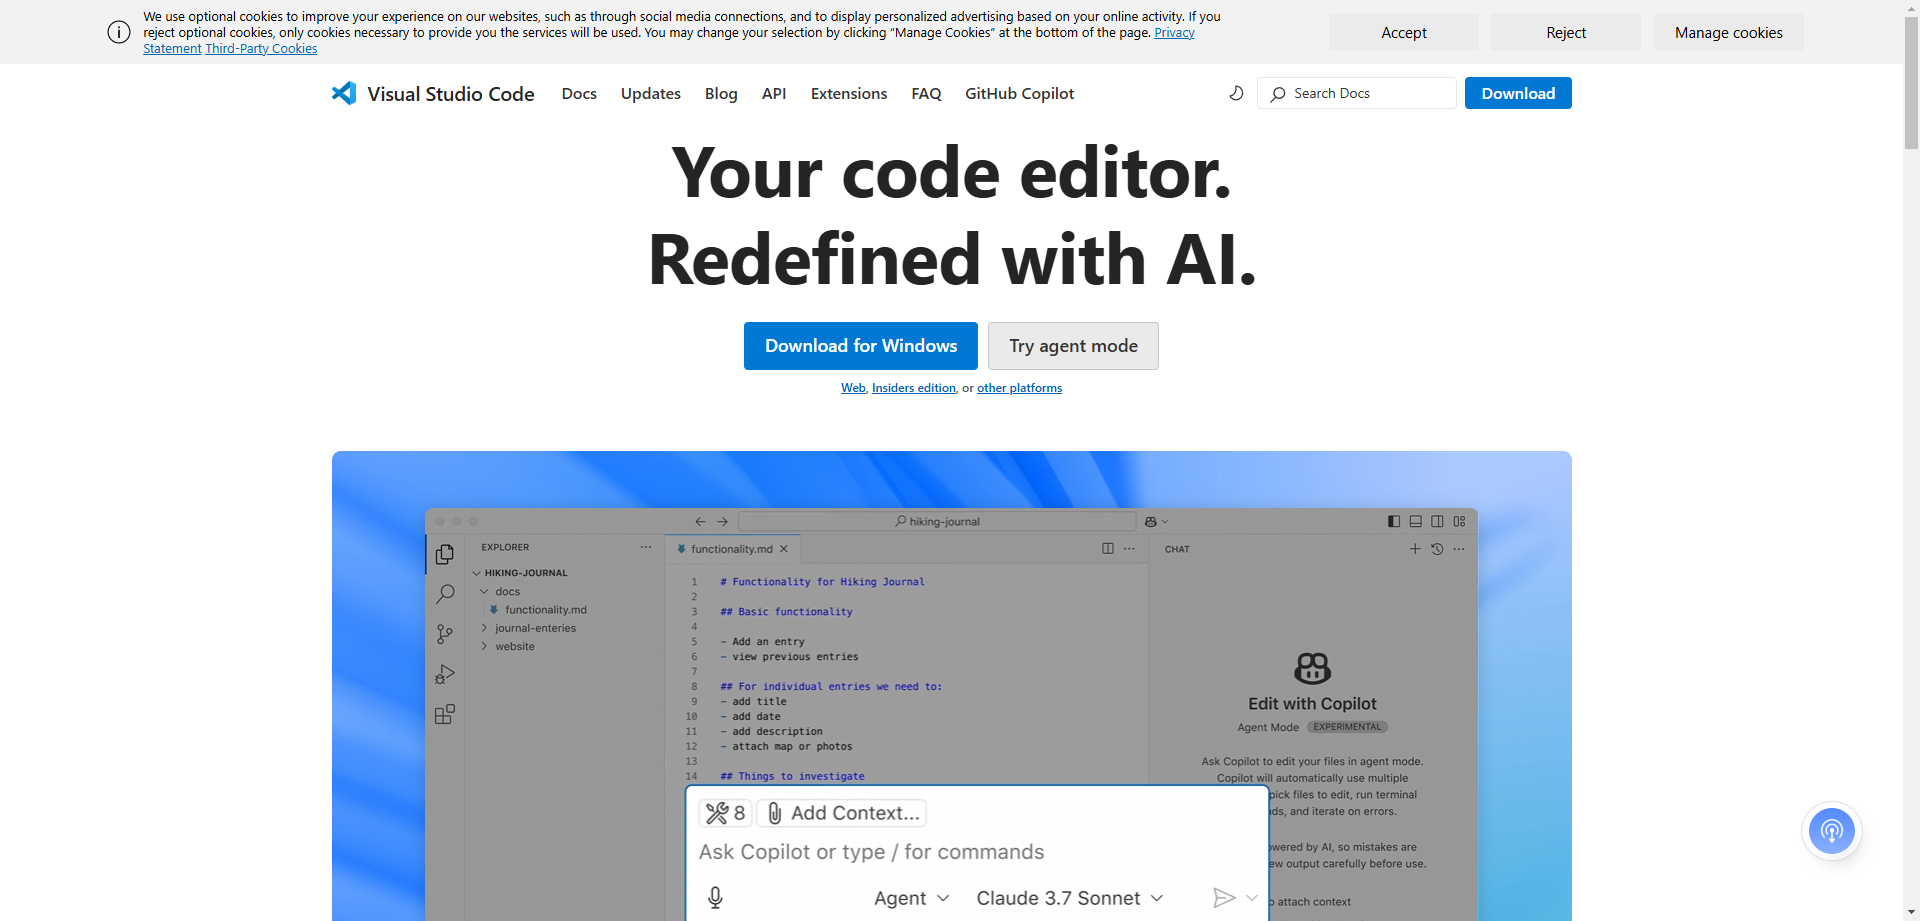Follow the other platforms link
This screenshot has height=921, width=1920.
[1019, 388]
